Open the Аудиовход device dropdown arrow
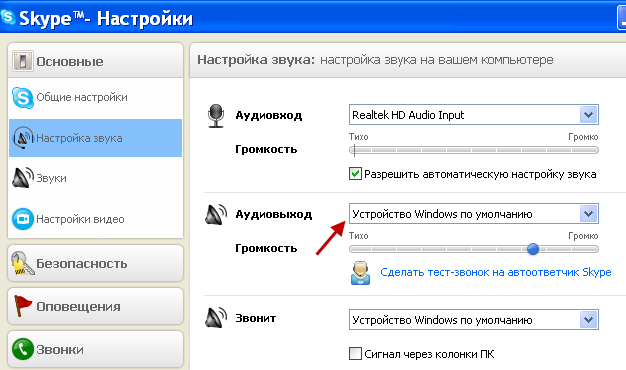Image resolution: width=626 pixels, height=370 pixels. [588, 115]
